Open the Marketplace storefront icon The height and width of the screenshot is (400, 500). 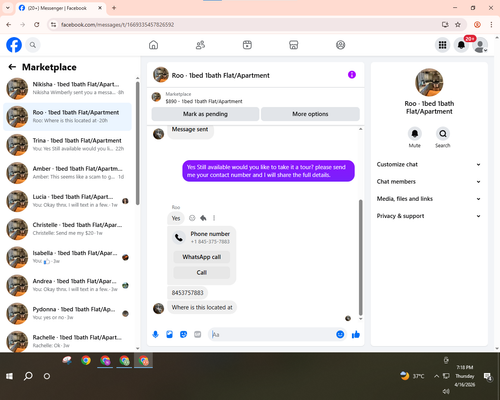pos(294,45)
